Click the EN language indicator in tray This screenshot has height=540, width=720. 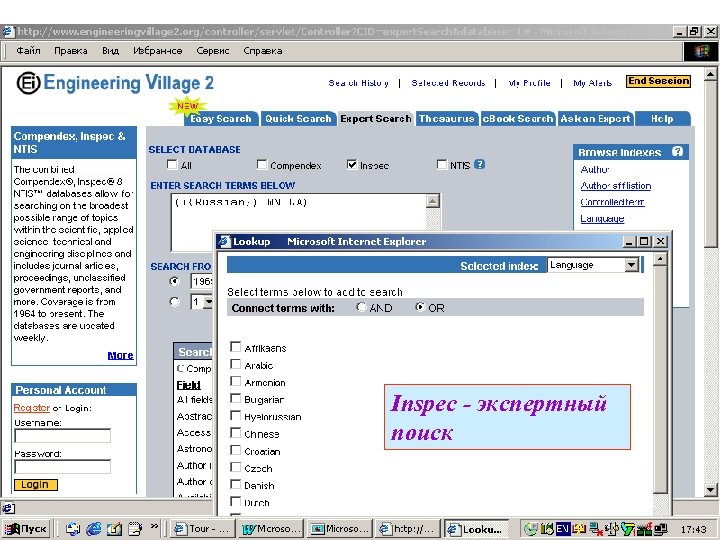coord(562,529)
